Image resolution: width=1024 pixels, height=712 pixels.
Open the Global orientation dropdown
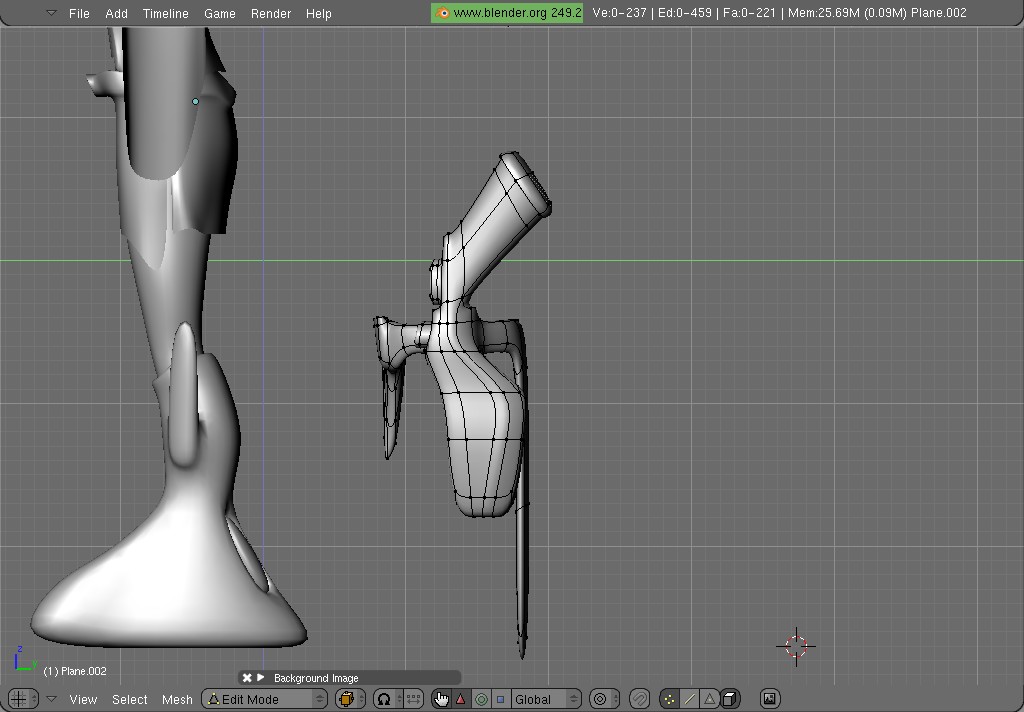click(x=546, y=699)
